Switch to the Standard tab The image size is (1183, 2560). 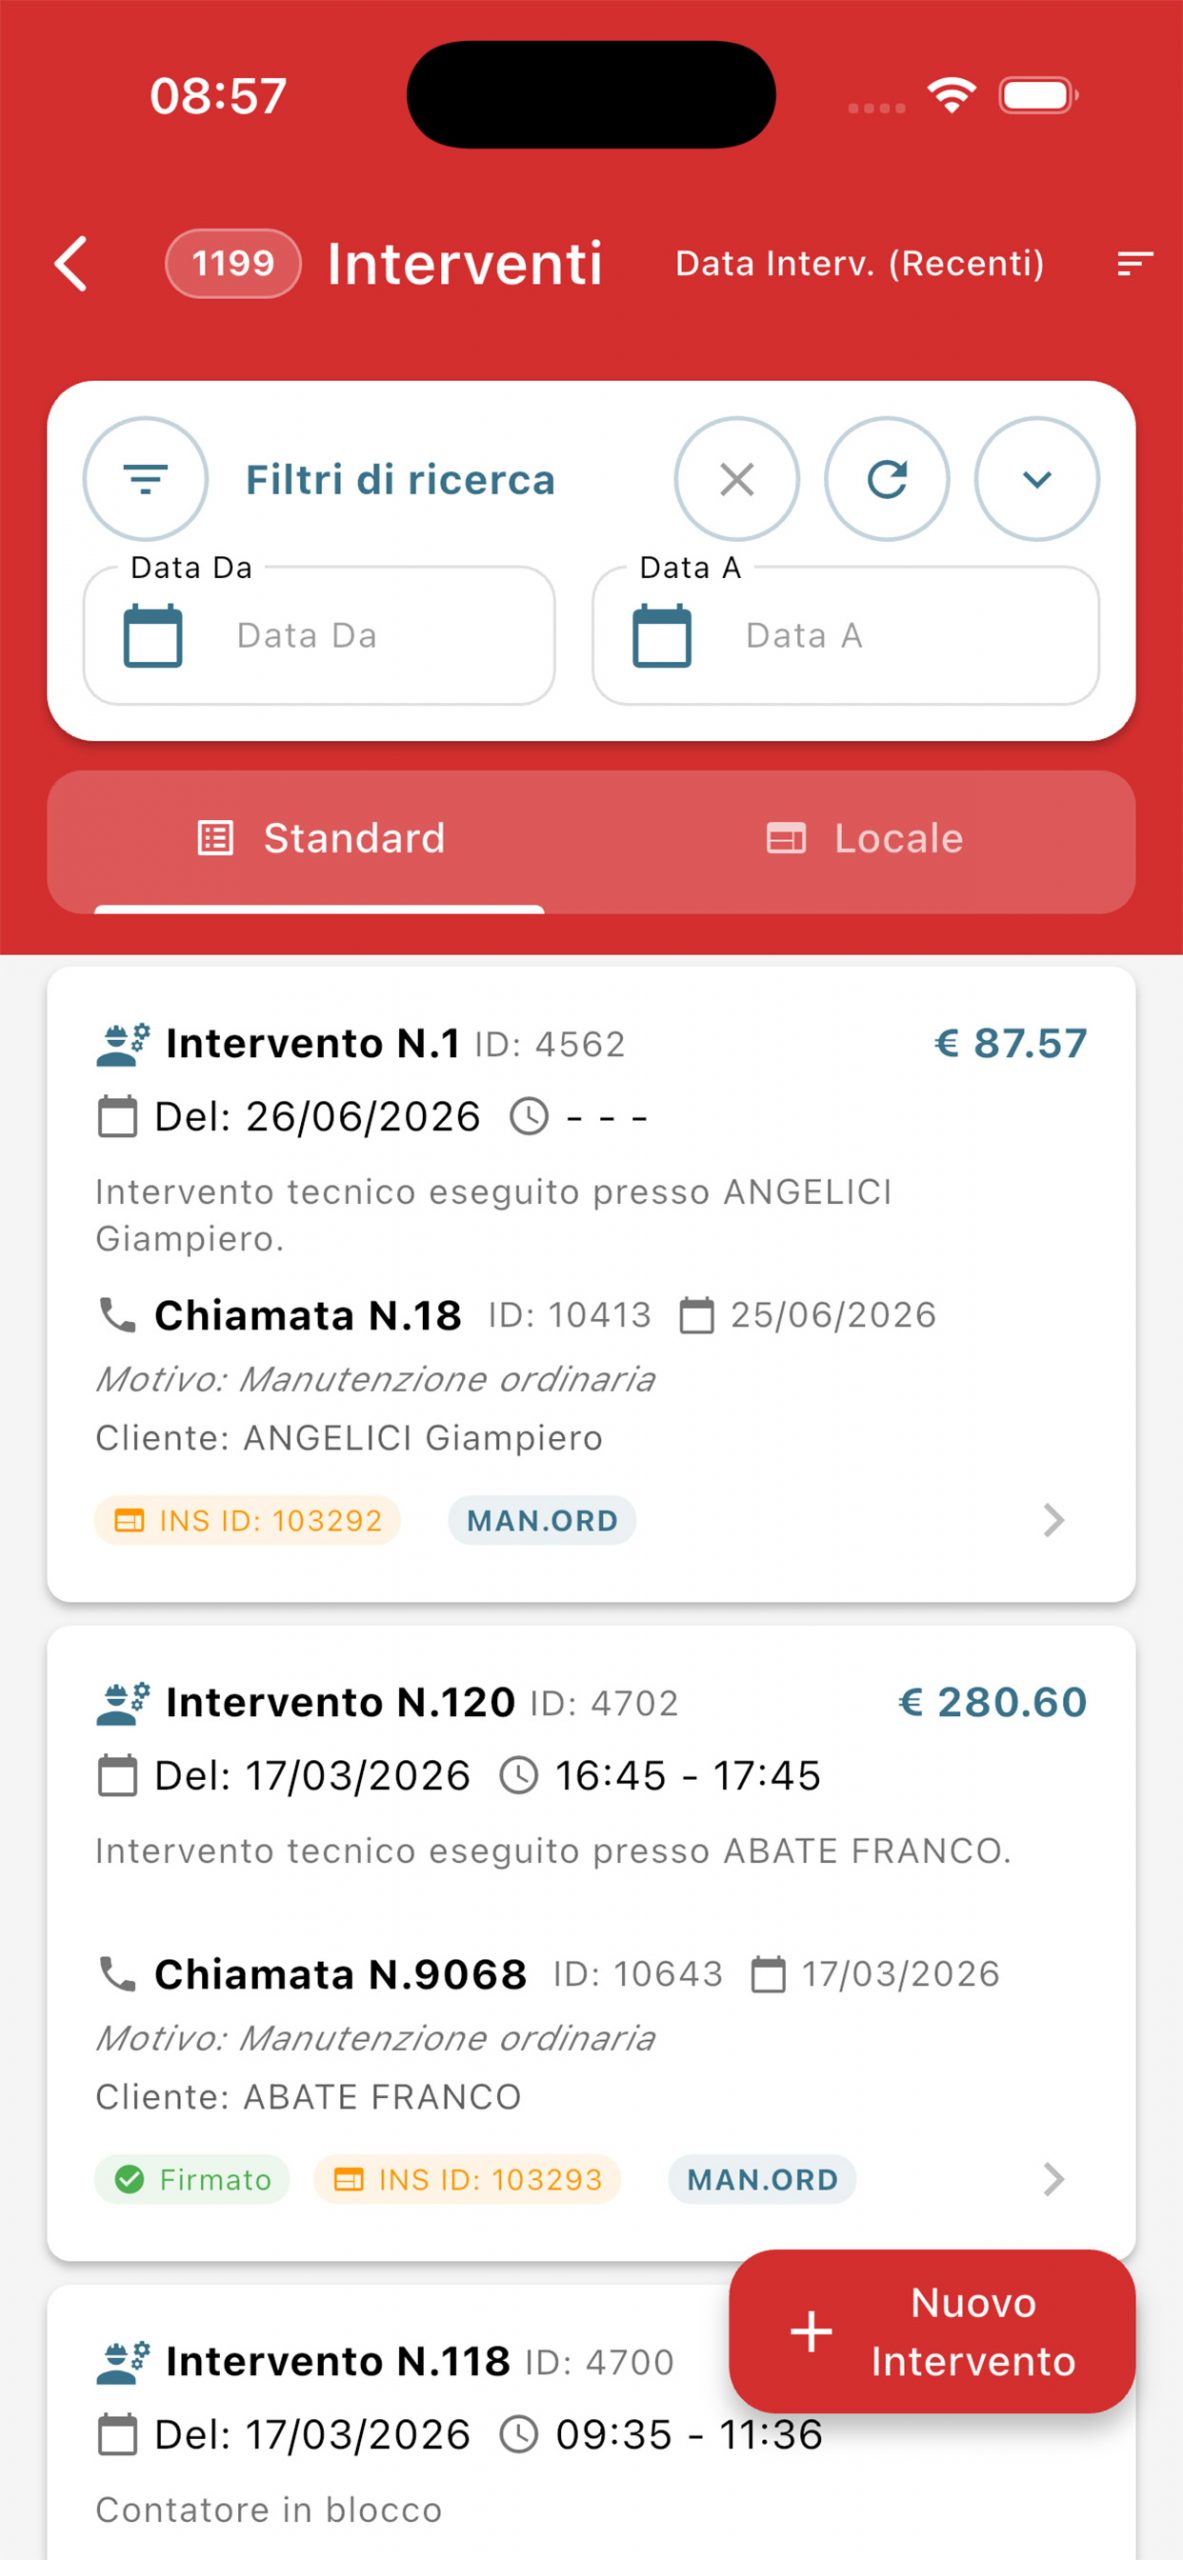pyautogui.click(x=320, y=838)
